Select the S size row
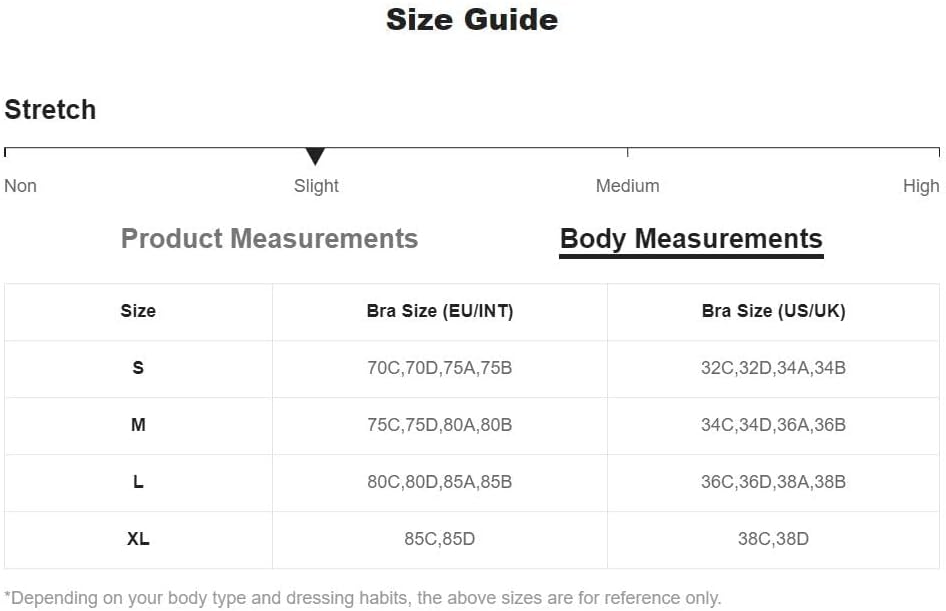This screenshot has width=946, height=611. 472,369
